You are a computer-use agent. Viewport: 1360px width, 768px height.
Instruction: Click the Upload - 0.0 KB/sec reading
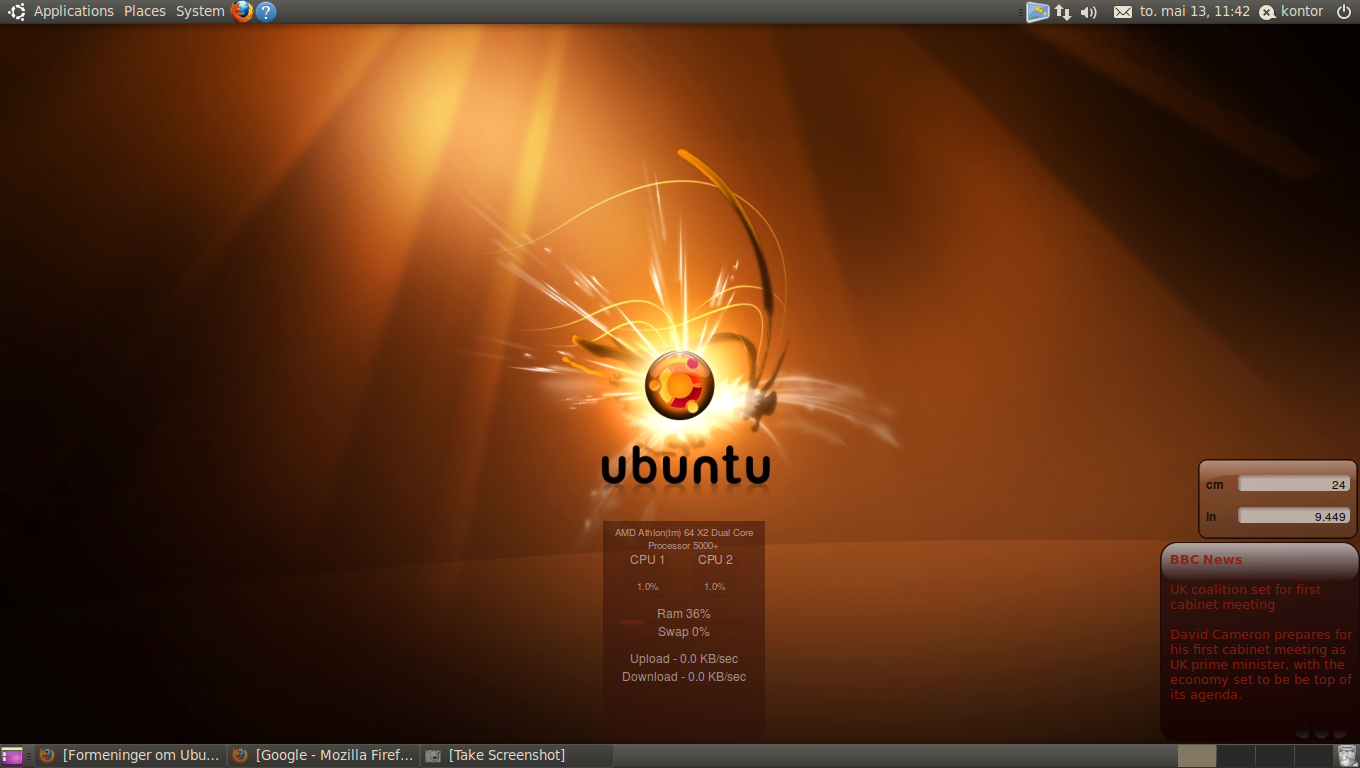click(684, 659)
